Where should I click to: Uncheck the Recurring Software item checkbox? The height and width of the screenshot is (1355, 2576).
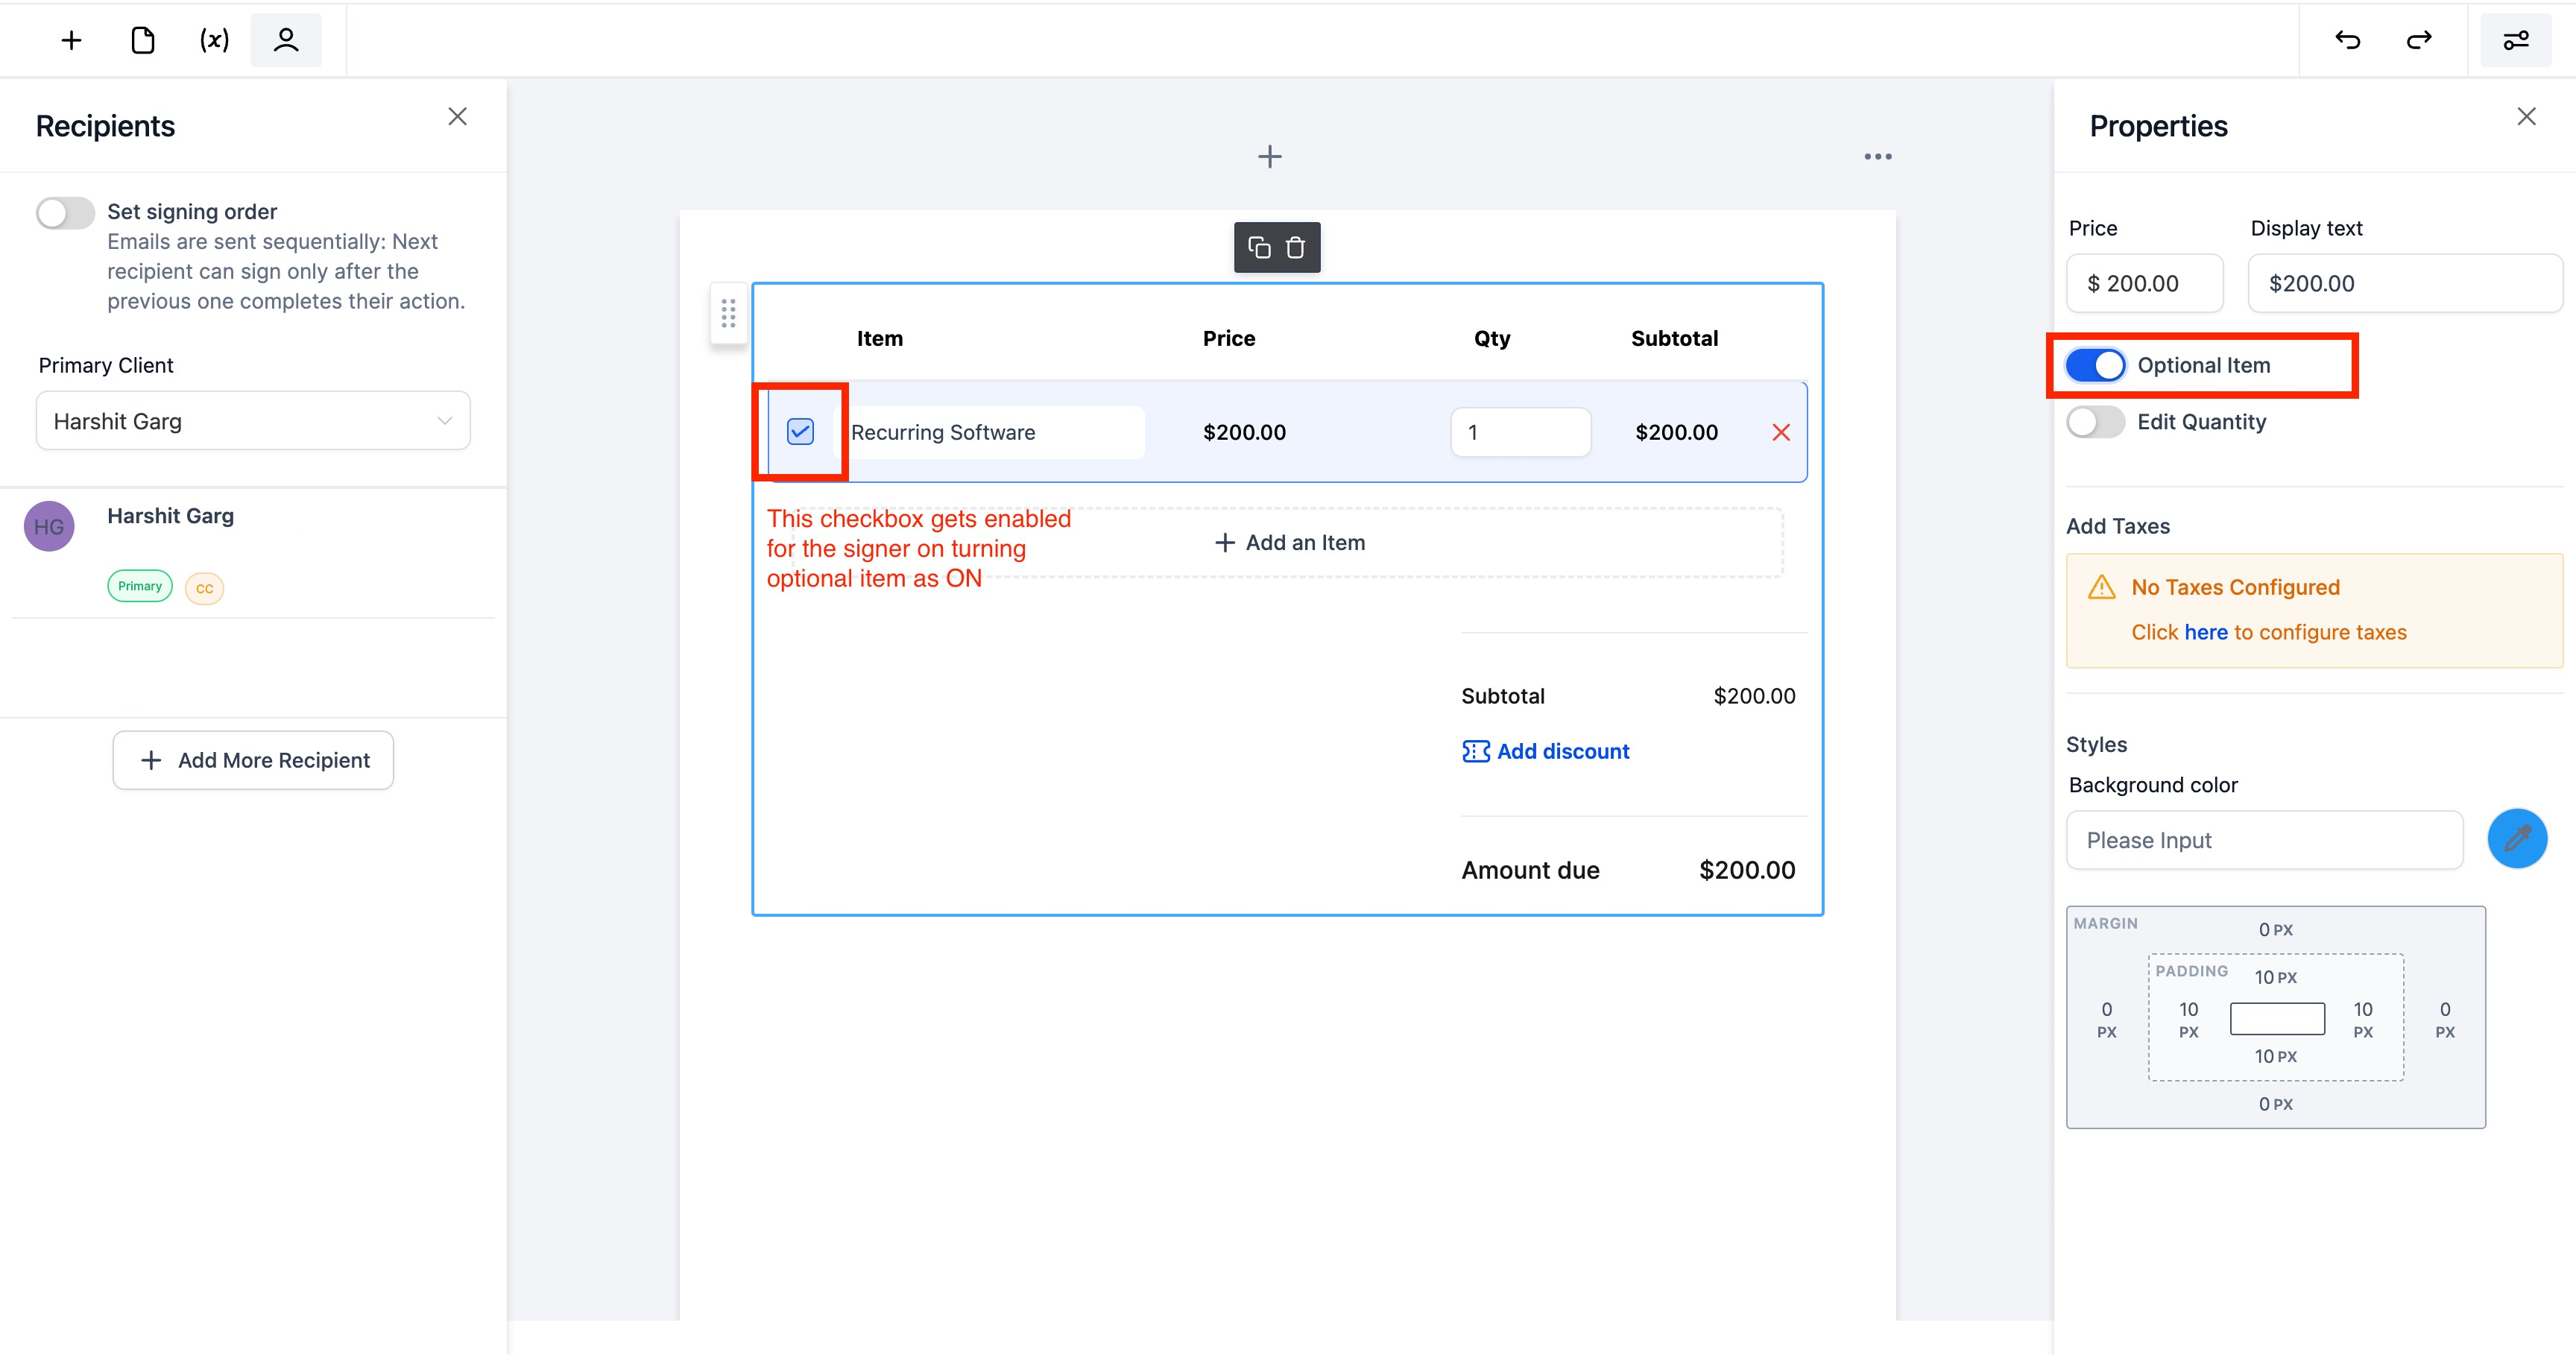(x=800, y=431)
